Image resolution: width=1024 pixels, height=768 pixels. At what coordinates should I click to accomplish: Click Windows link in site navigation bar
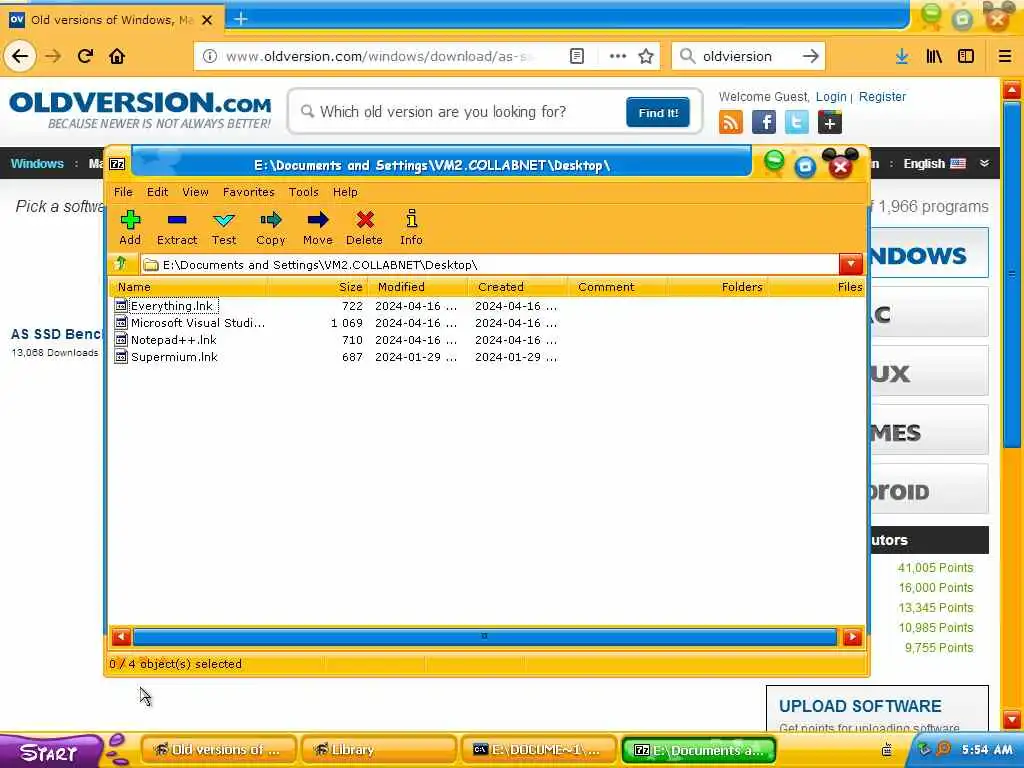pos(37,163)
